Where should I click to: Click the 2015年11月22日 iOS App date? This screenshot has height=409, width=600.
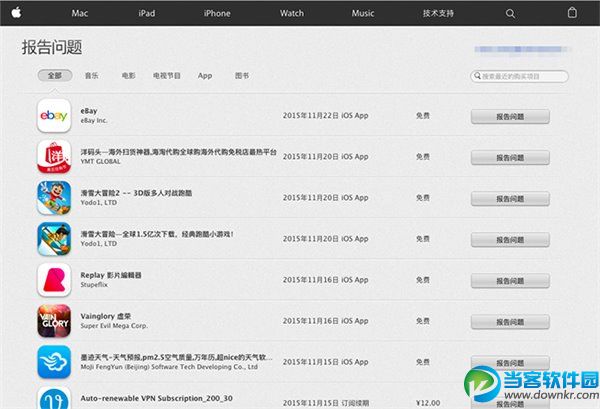[x=326, y=116]
